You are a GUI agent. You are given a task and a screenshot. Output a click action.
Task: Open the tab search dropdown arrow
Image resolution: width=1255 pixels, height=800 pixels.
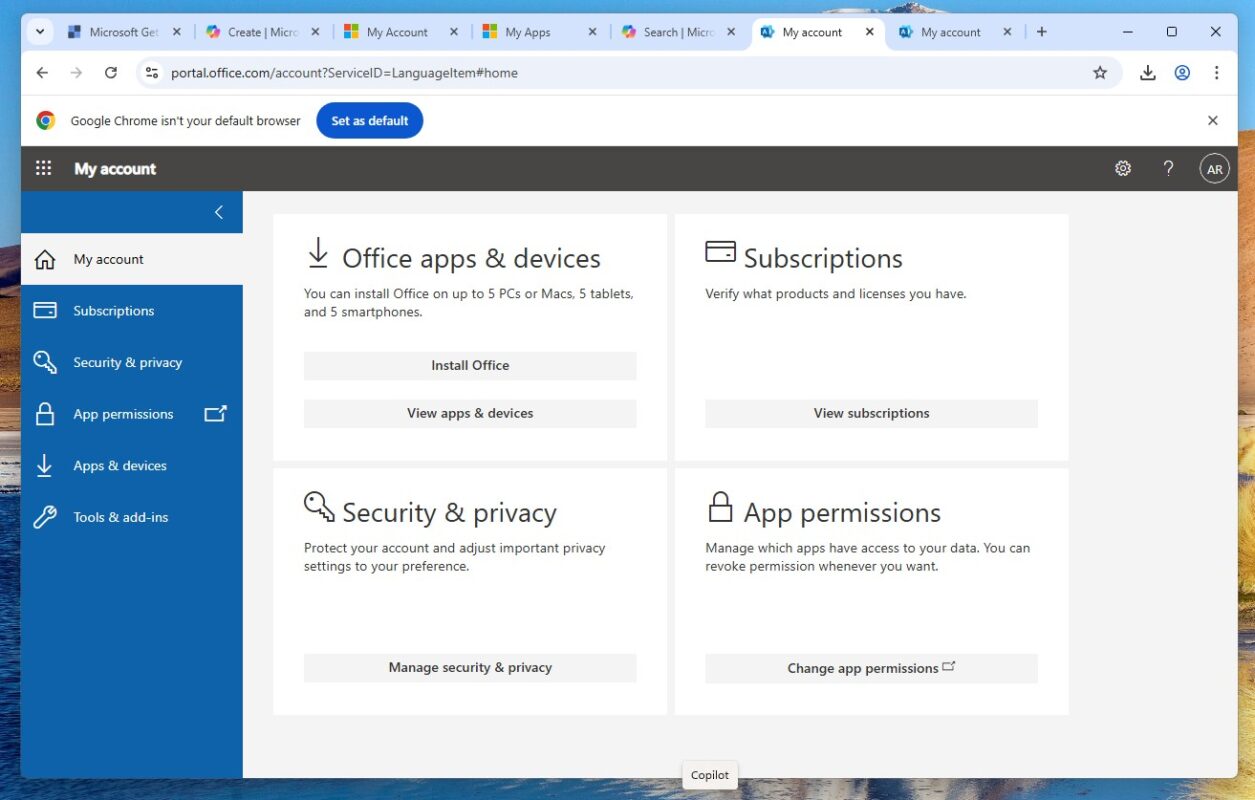(40, 32)
